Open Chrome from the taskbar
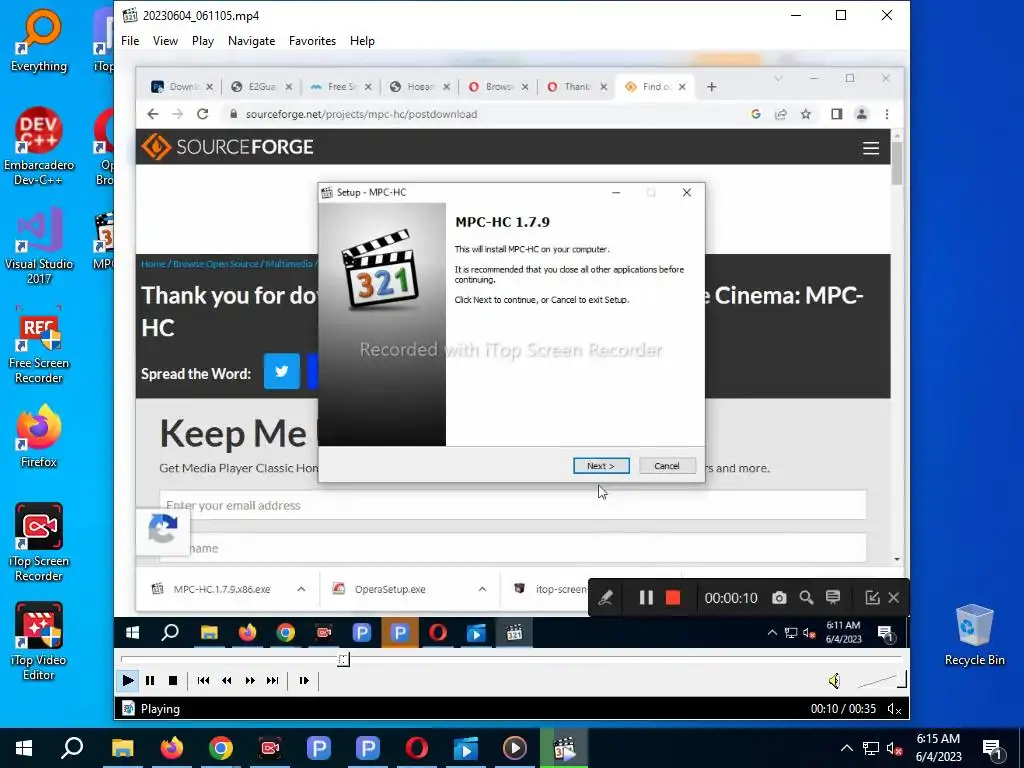The width and height of the screenshot is (1024, 768). [221, 748]
